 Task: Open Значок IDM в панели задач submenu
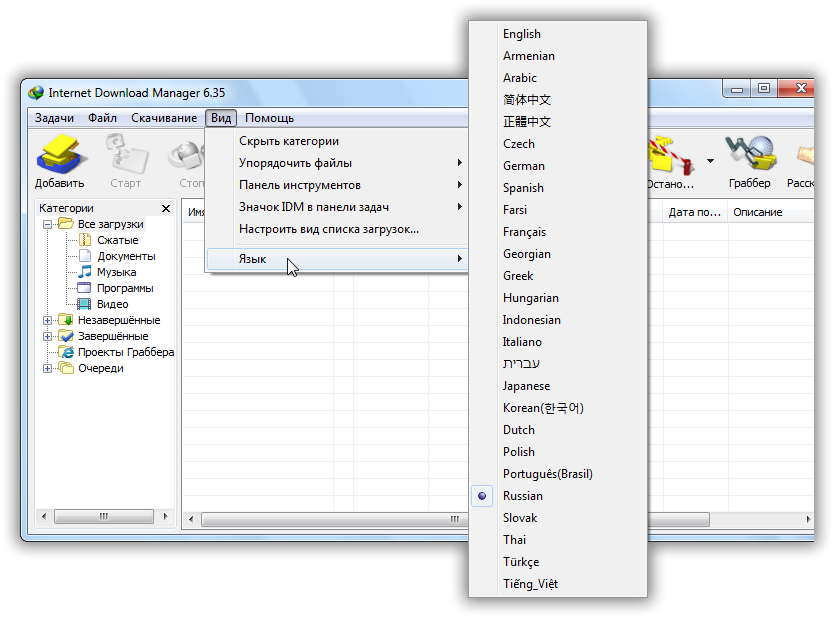(x=337, y=207)
